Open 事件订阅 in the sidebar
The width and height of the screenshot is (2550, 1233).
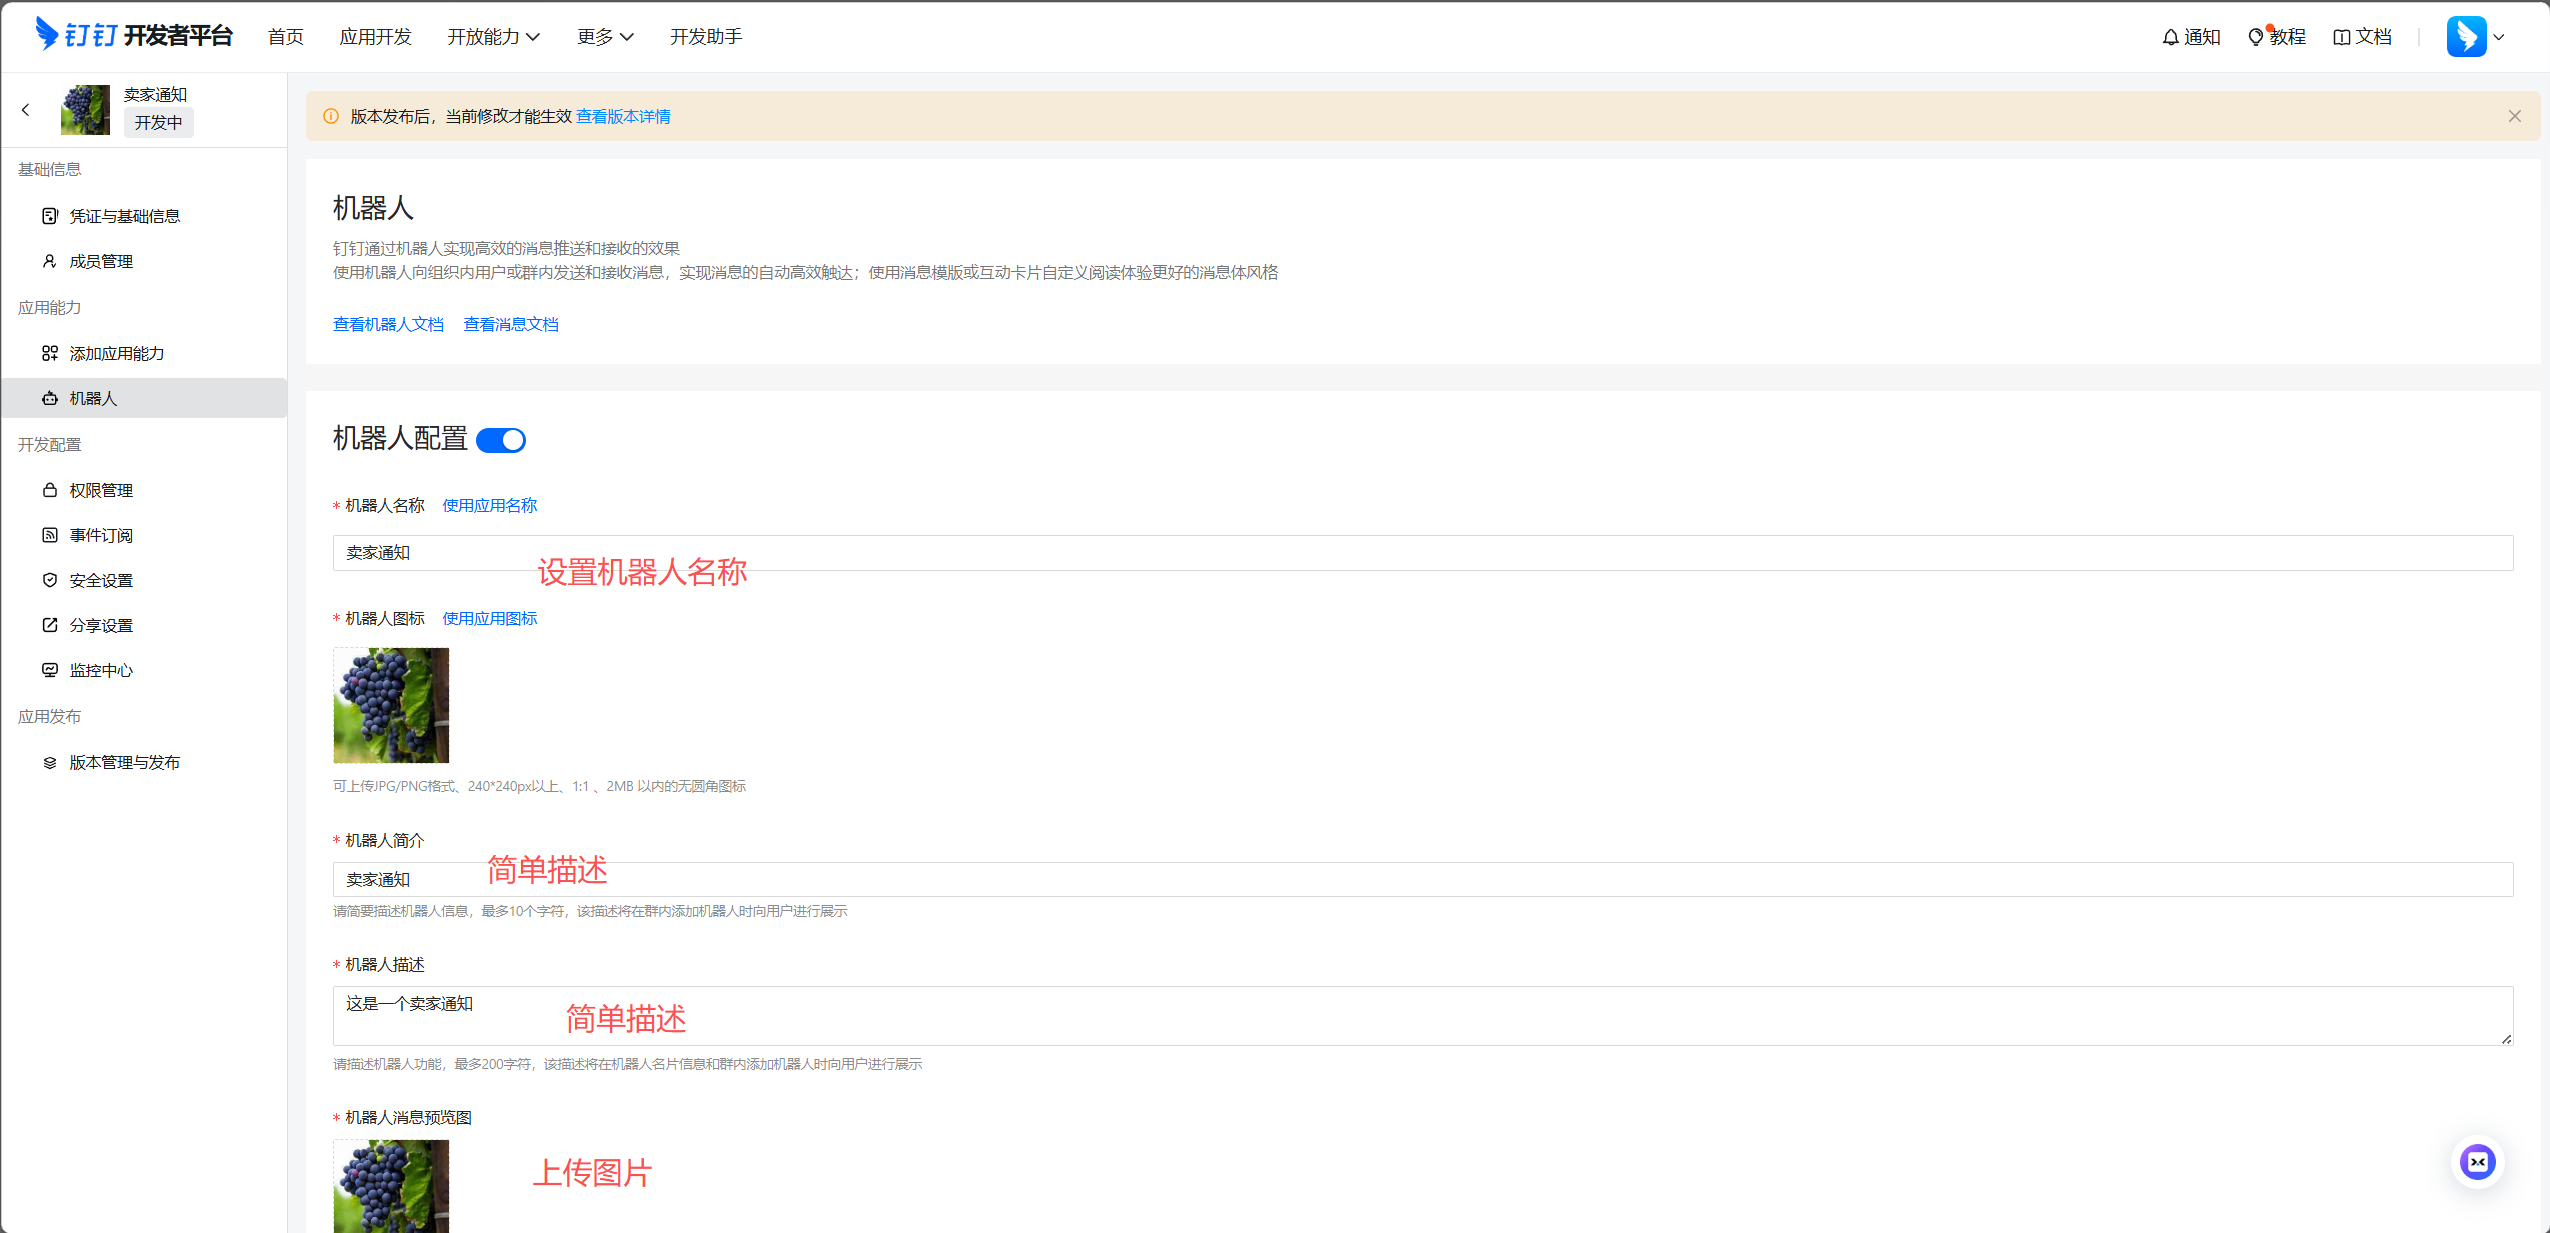[144, 535]
